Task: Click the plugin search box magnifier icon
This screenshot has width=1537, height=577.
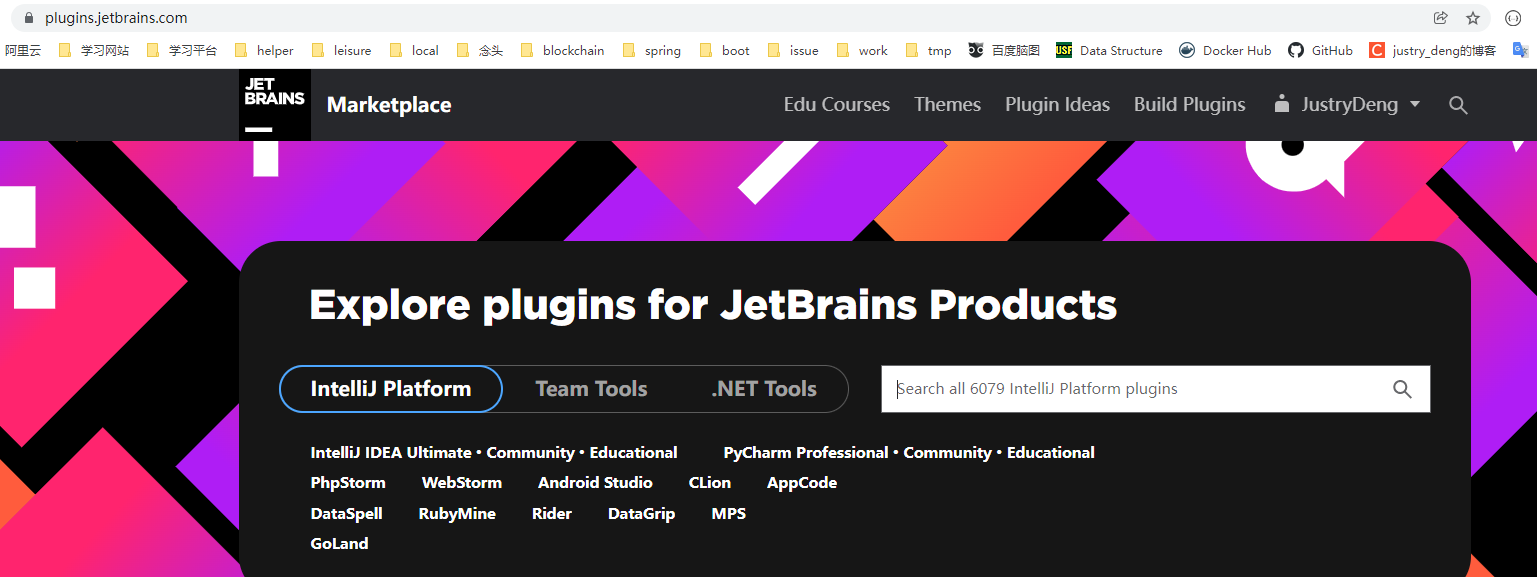Action: [1402, 389]
